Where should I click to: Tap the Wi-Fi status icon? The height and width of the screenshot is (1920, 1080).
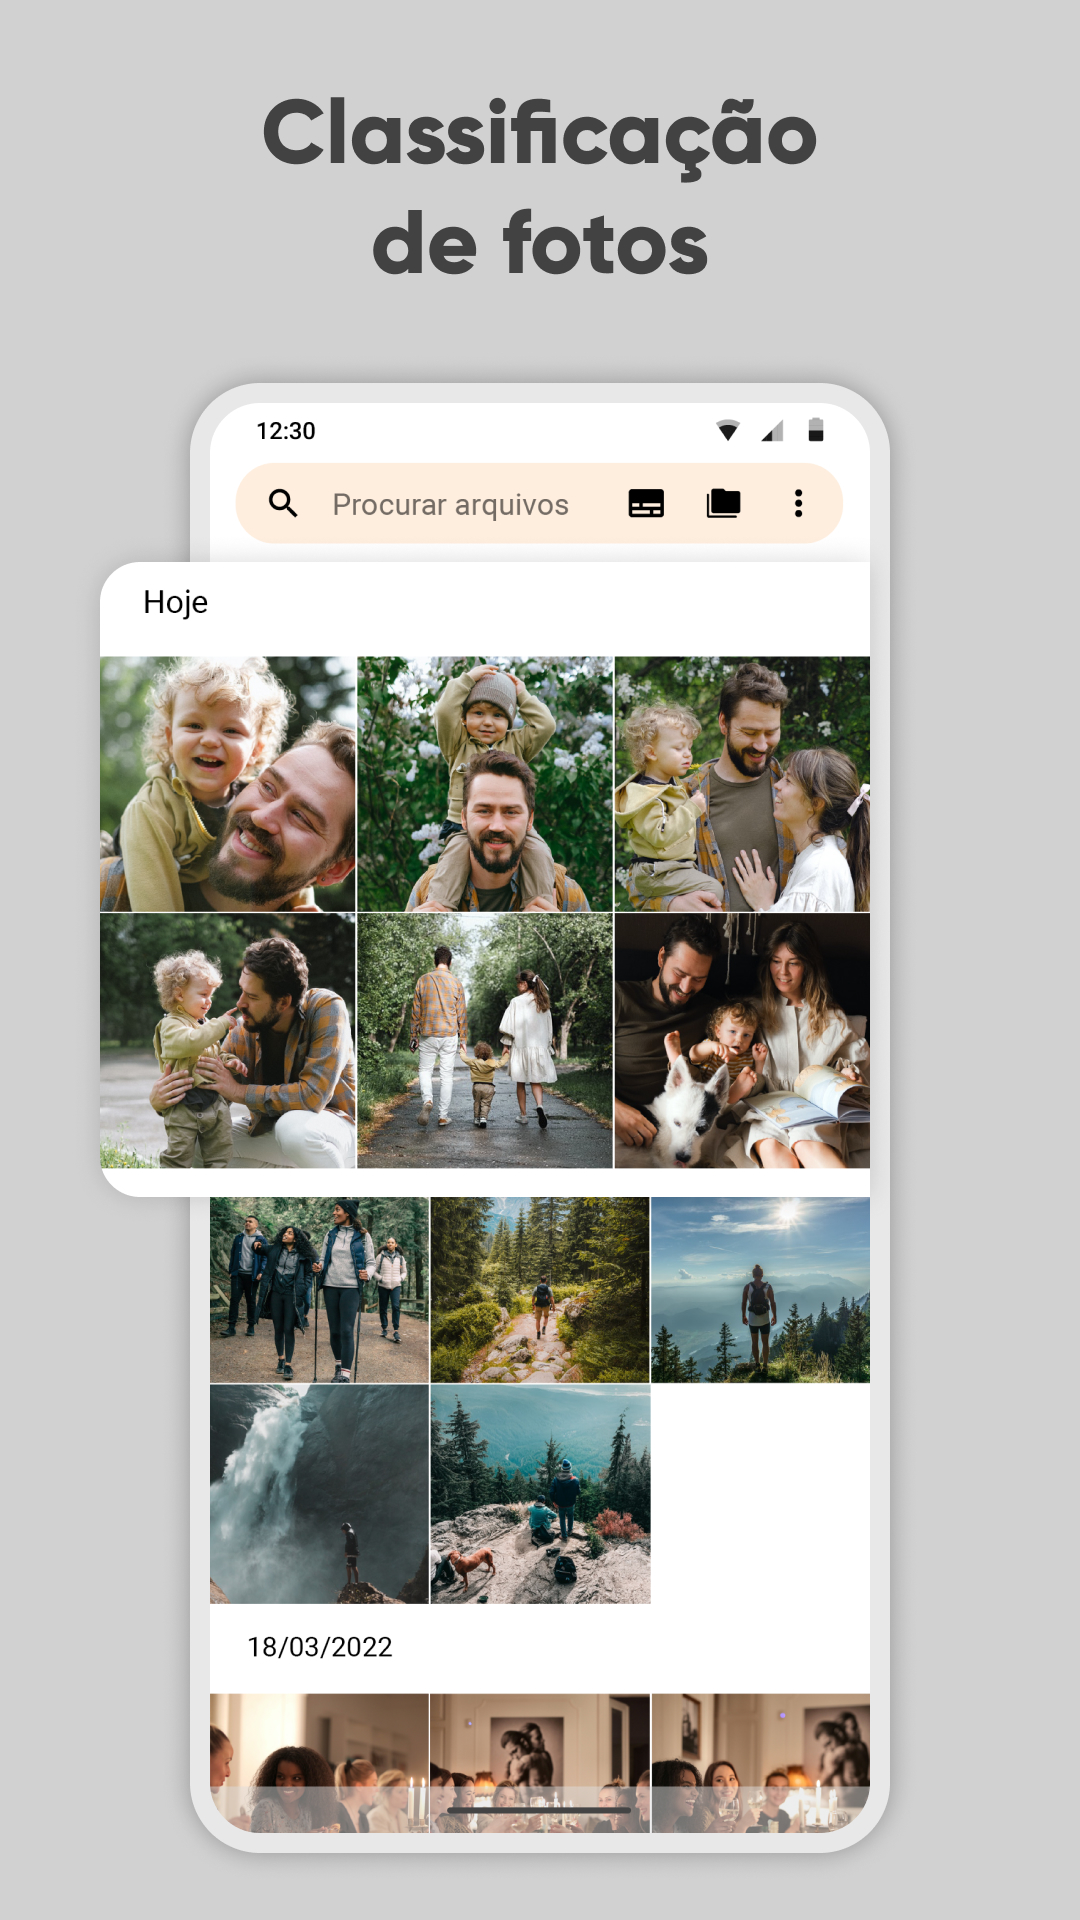728,431
